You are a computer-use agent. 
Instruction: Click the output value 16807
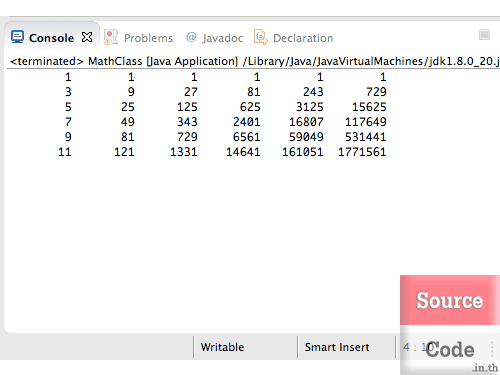(x=306, y=122)
